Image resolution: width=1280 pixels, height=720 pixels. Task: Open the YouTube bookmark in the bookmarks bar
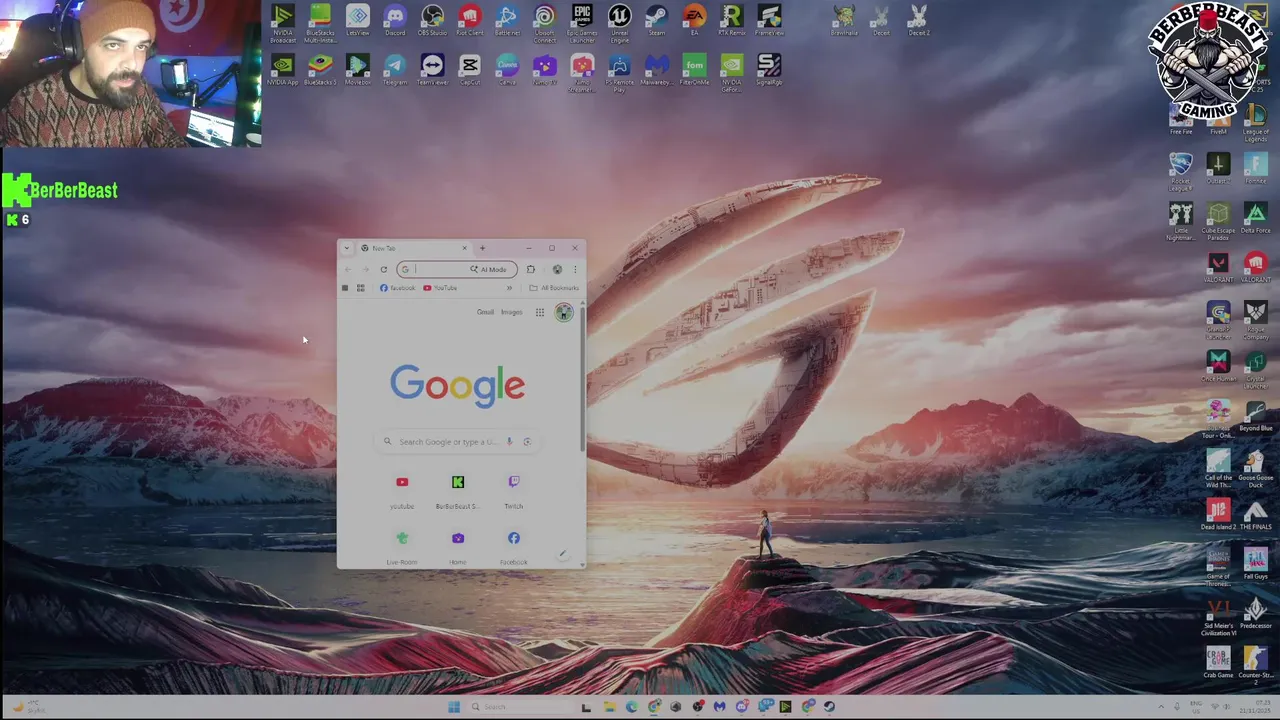[x=440, y=288]
